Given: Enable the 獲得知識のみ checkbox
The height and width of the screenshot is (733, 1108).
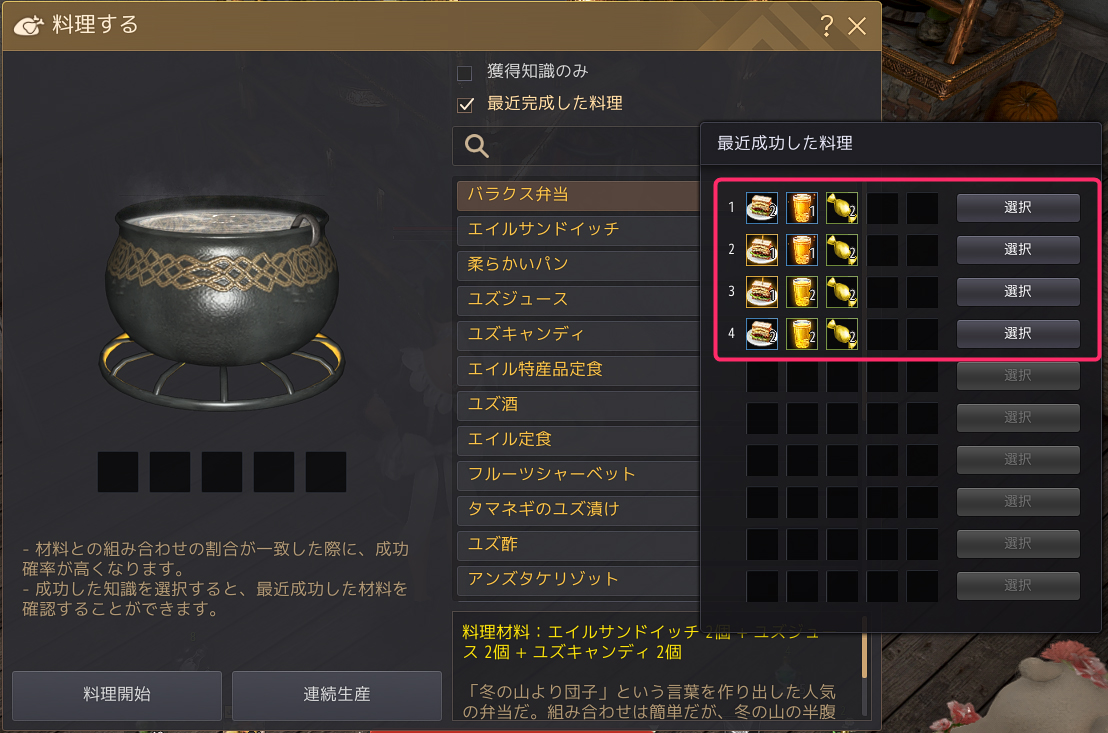Looking at the screenshot, I should coord(464,73).
